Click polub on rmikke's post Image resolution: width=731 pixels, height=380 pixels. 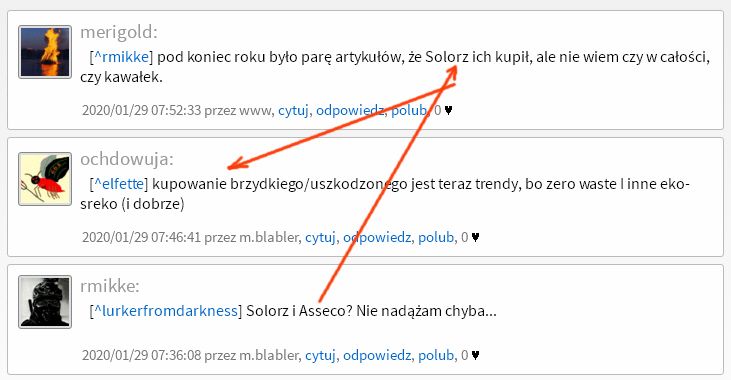click(436, 355)
